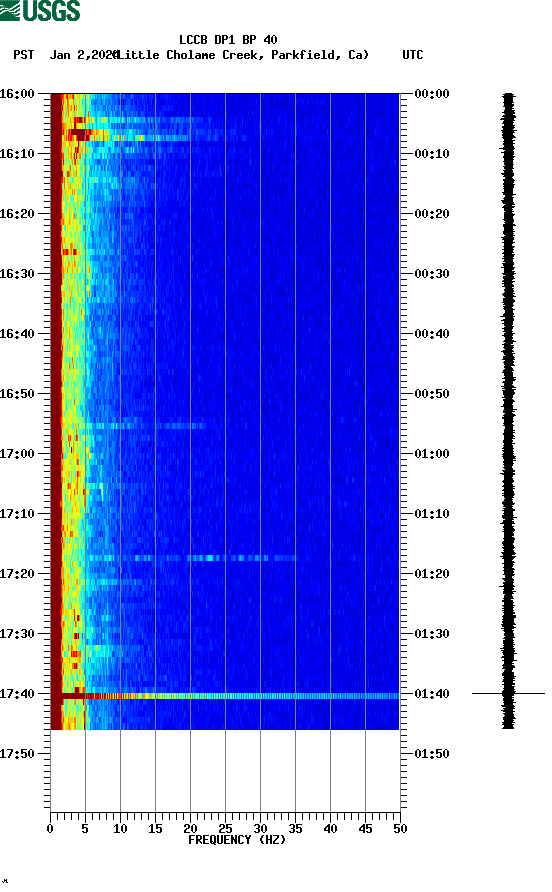The height and width of the screenshot is (892, 552).
Task: Click the 'PST' timezone label
Action: (24, 55)
